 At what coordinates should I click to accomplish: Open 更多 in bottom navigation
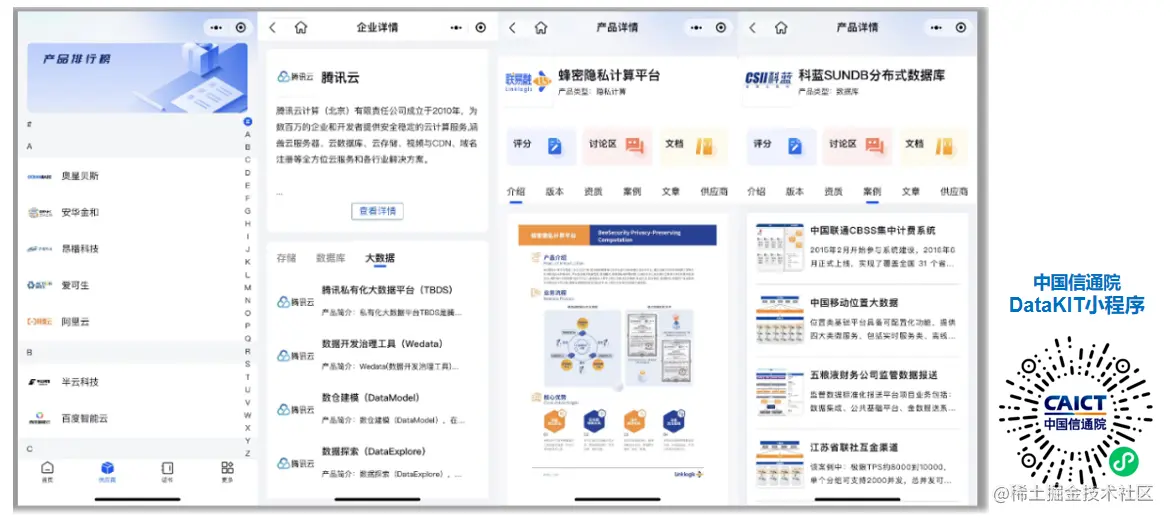click(227, 472)
